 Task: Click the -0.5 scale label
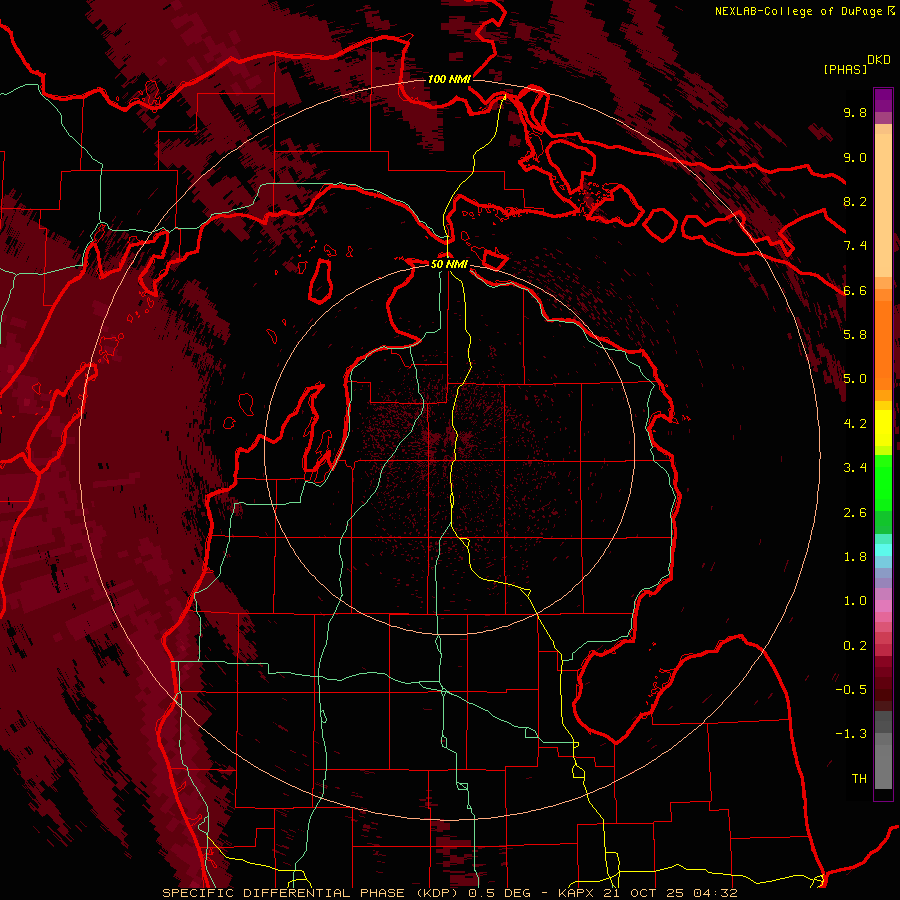point(851,690)
